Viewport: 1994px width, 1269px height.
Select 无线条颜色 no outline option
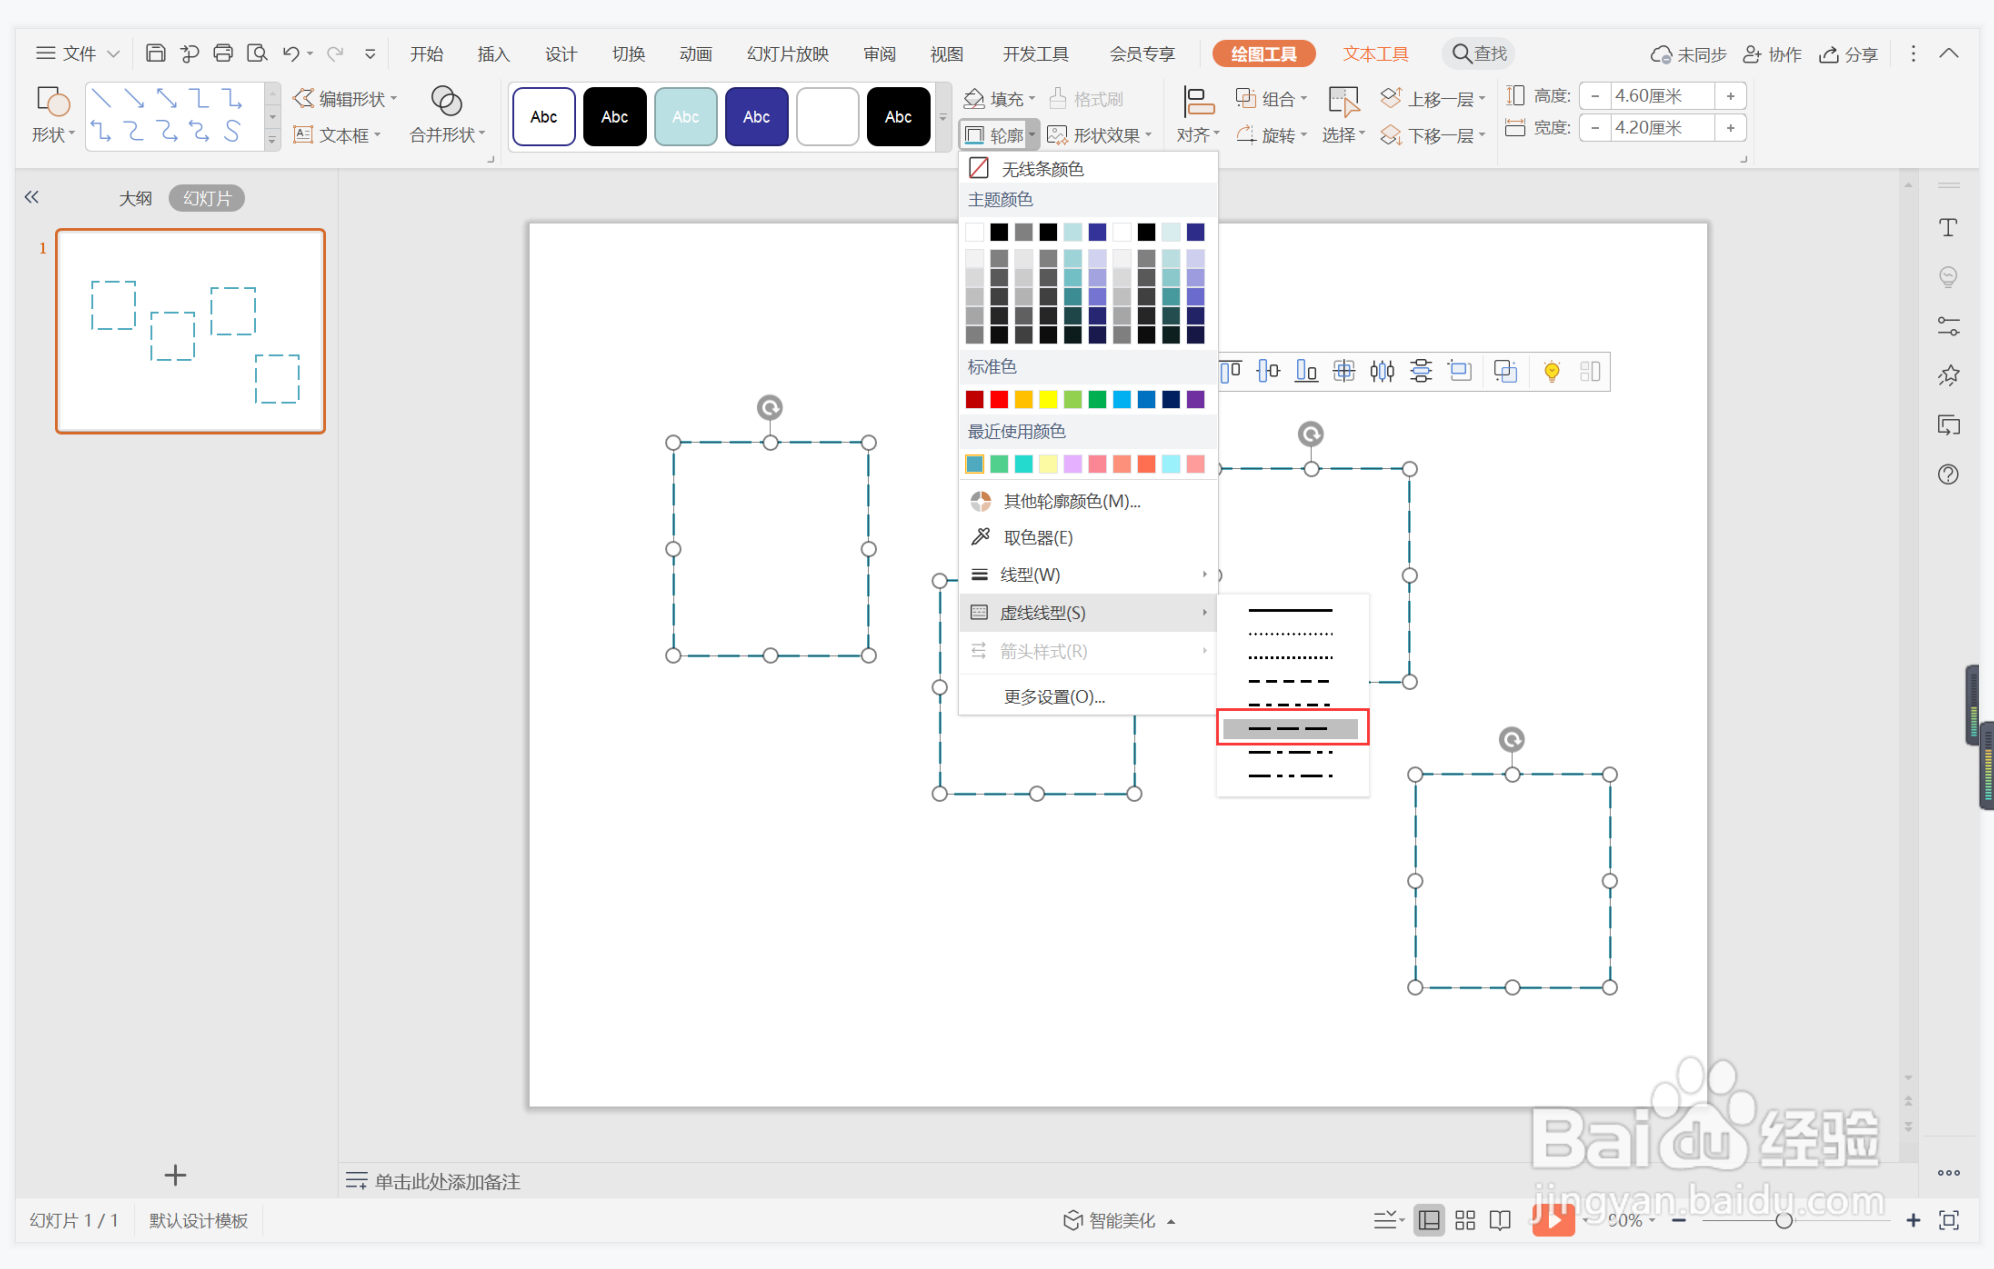tap(1042, 168)
